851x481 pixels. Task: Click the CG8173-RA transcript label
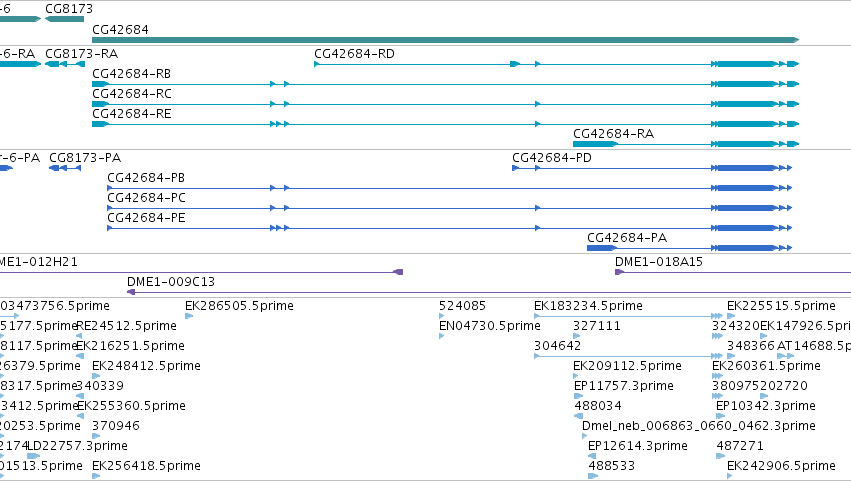click(81, 54)
